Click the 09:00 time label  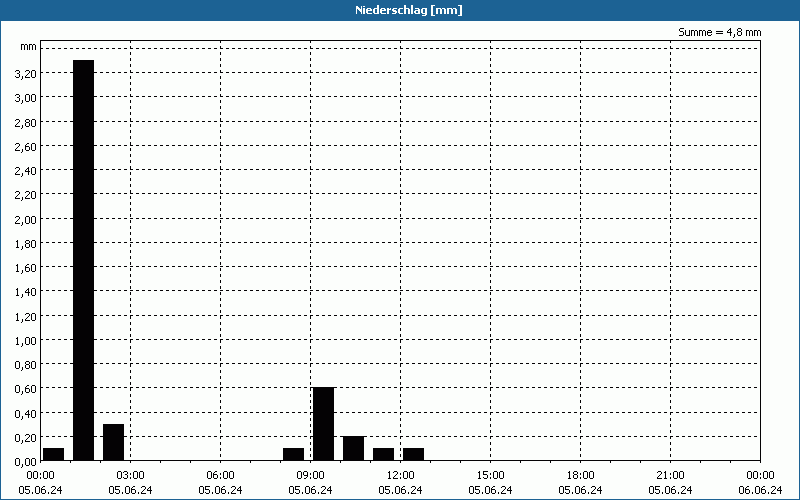point(310,476)
